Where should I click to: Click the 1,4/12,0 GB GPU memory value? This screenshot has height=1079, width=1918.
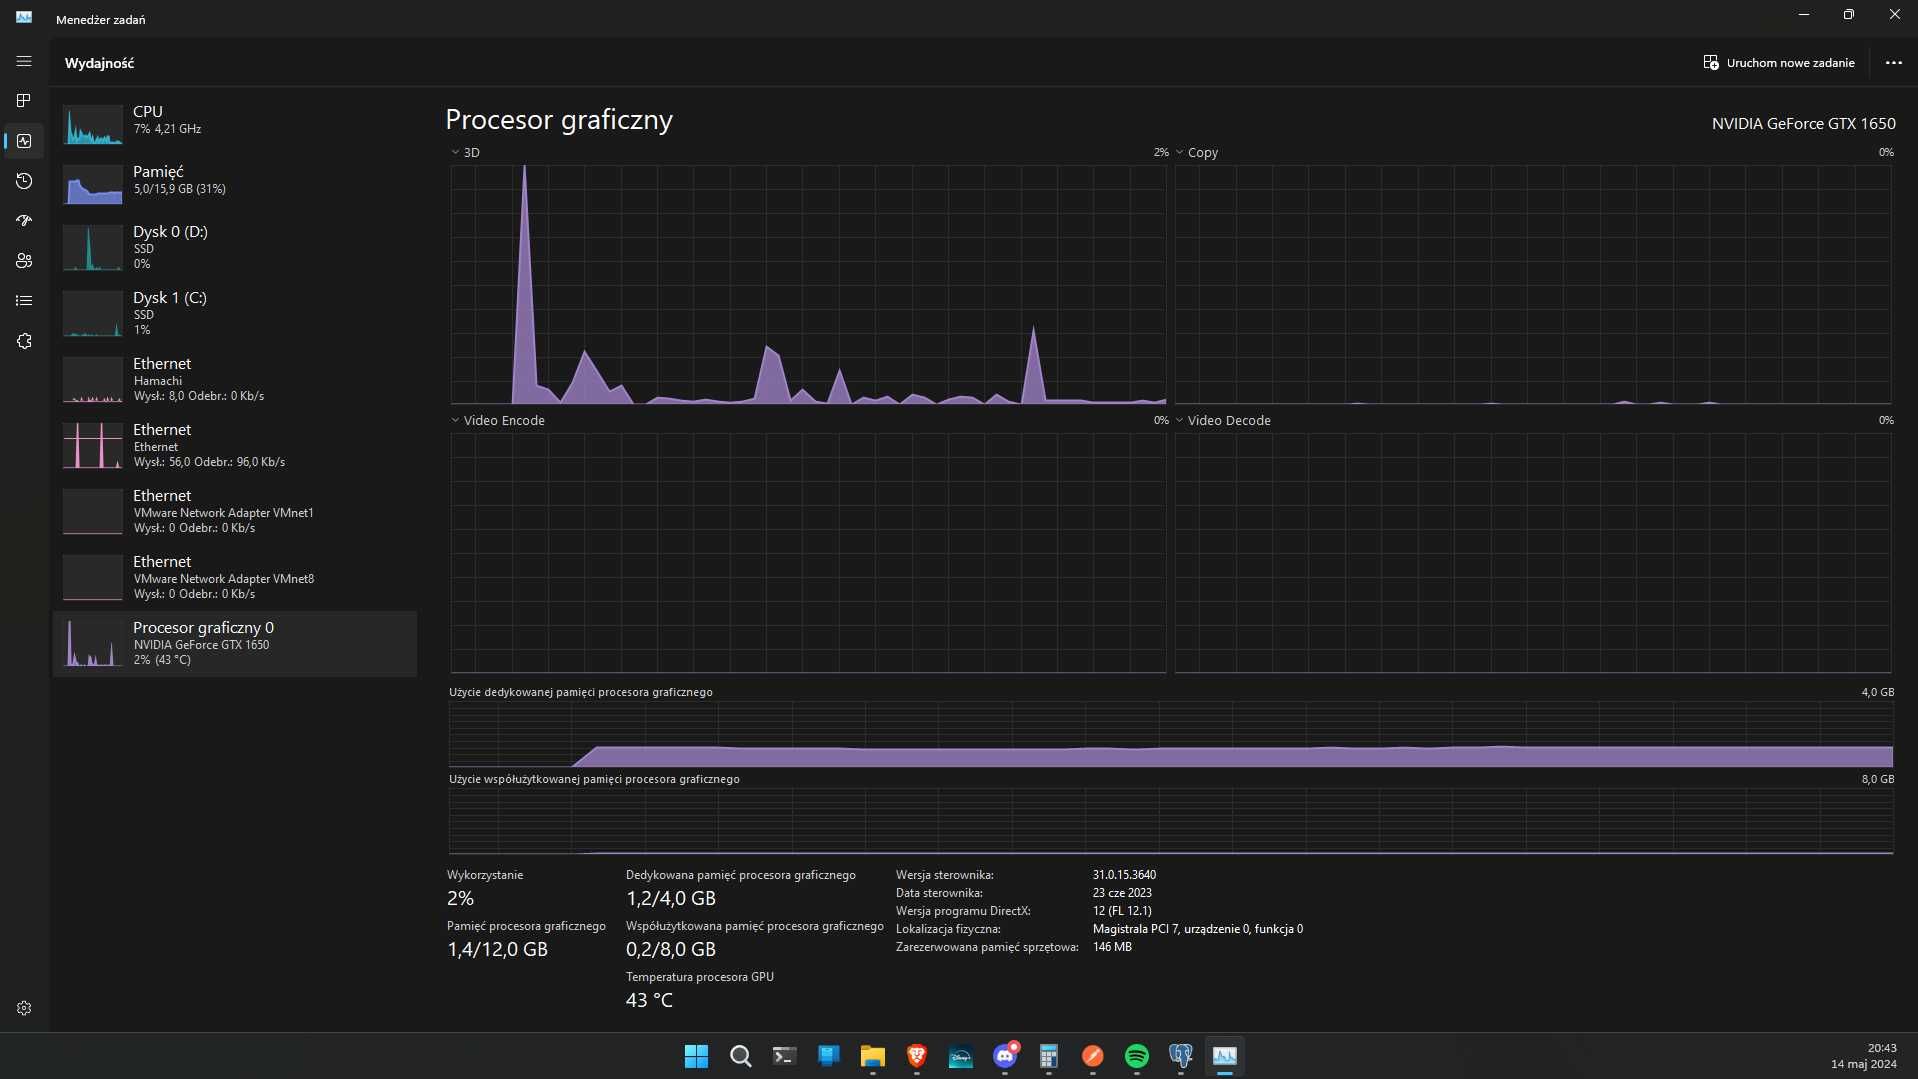pyautogui.click(x=497, y=949)
